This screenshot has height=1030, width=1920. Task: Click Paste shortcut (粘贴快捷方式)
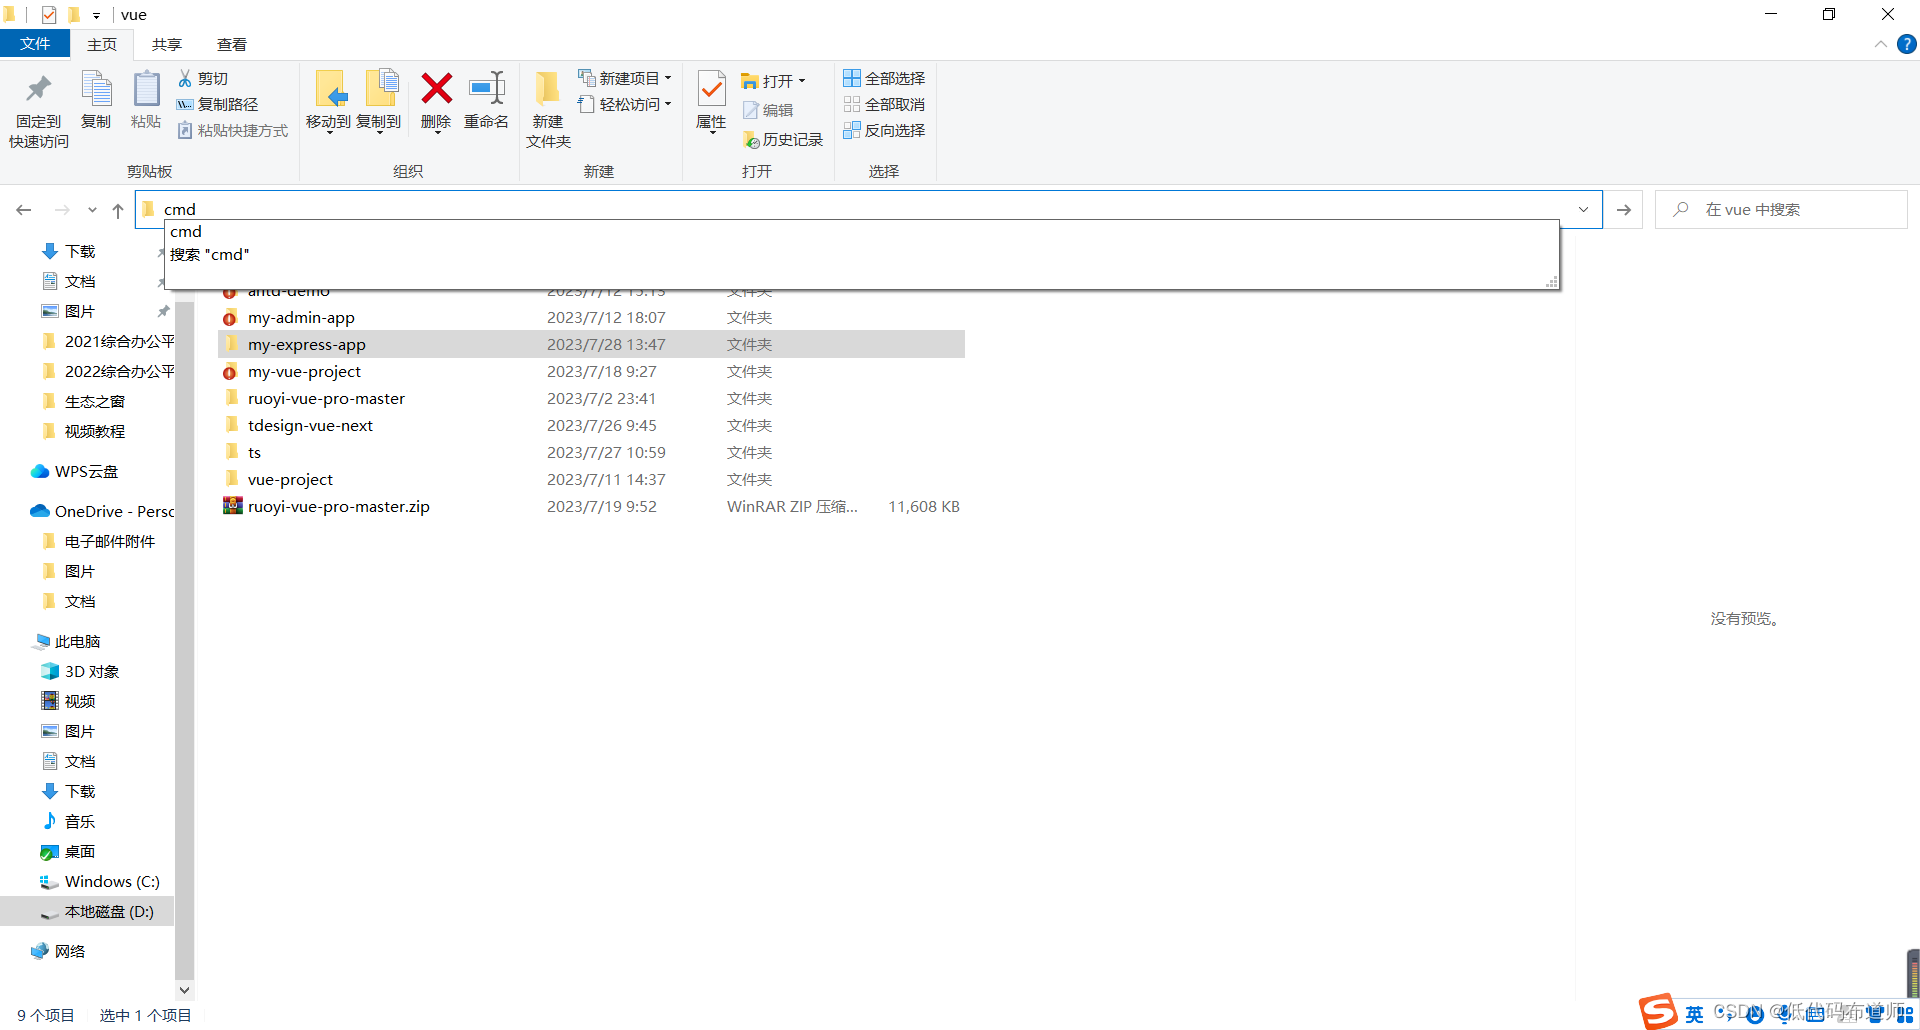point(233,130)
